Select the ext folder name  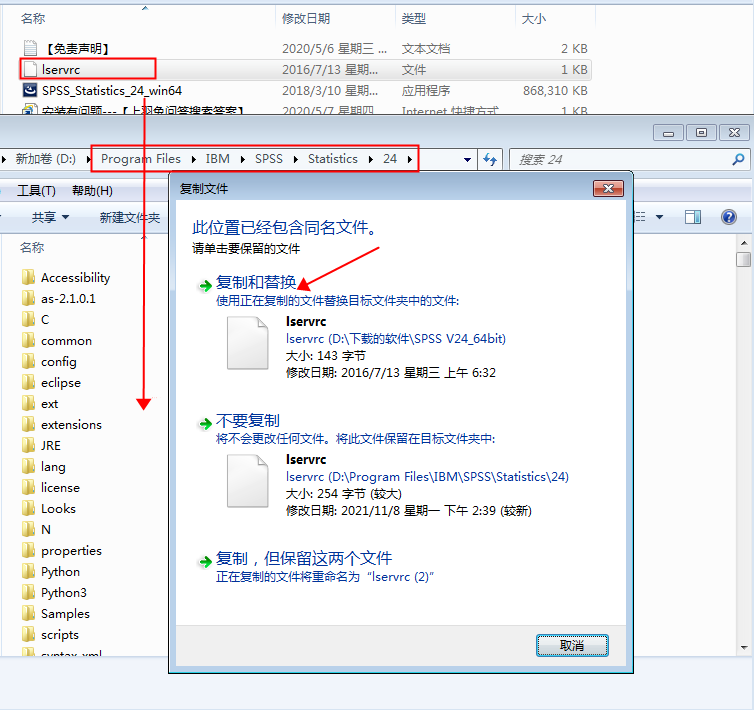coord(50,404)
